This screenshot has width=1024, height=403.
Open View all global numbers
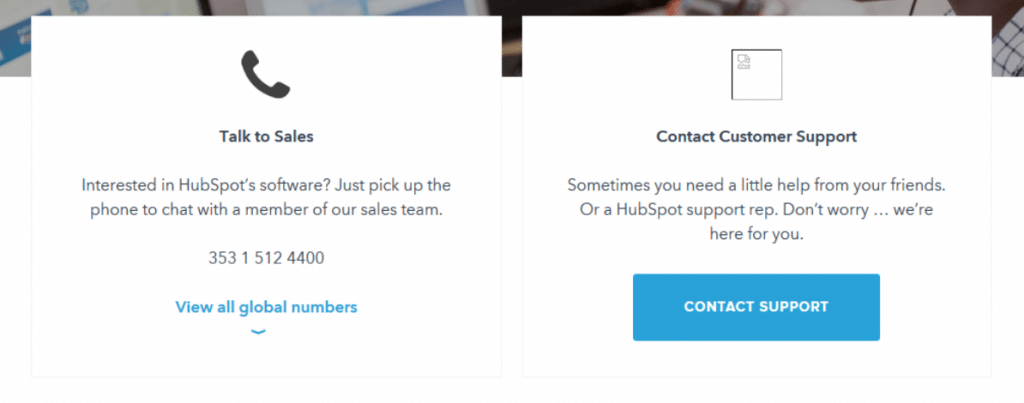(x=266, y=307)
